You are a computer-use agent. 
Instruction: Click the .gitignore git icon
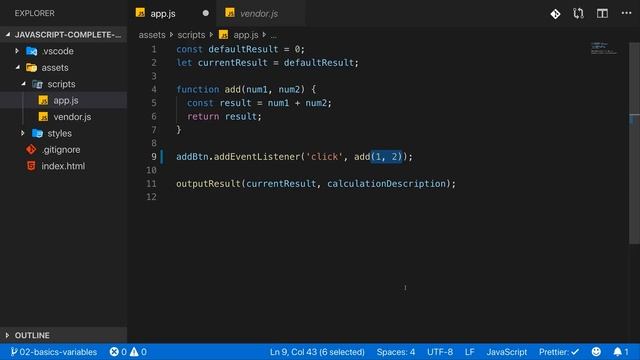tap(31, 149)
